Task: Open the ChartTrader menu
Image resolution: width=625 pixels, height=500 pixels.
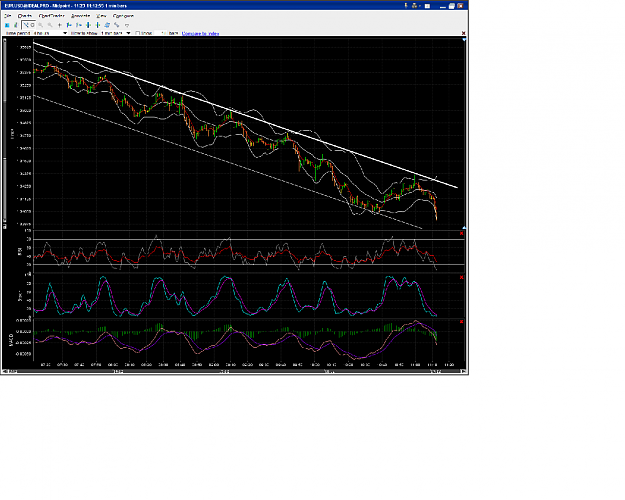Action: coord(51,16)
